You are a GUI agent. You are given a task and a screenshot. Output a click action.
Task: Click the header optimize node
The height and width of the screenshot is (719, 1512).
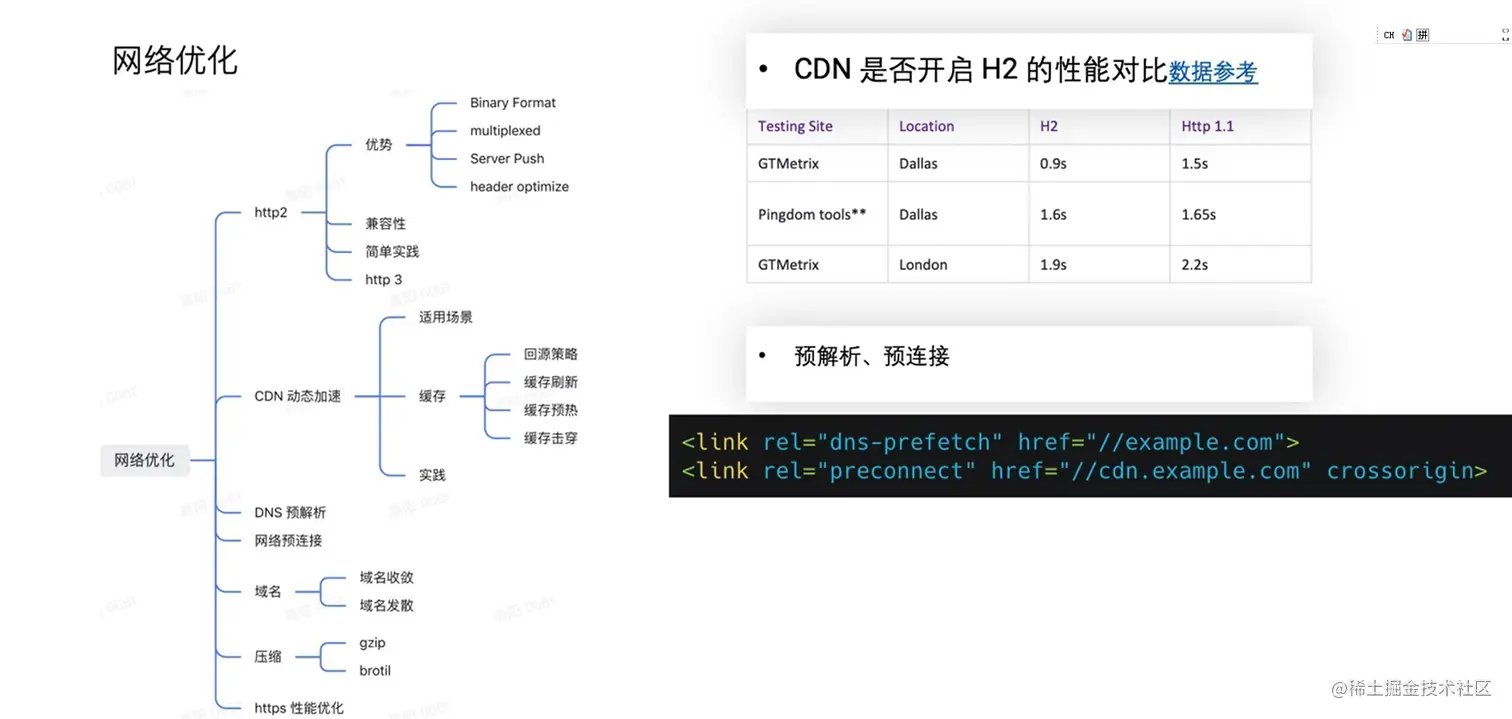[x=519, y=186]
